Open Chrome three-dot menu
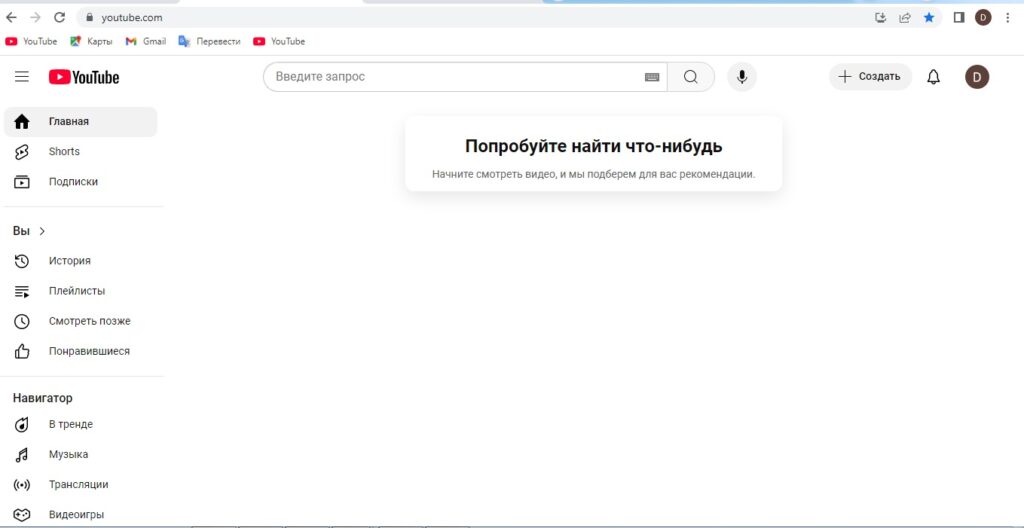This screenshot has width=1024, height=528. click(x=1007, y=17)
